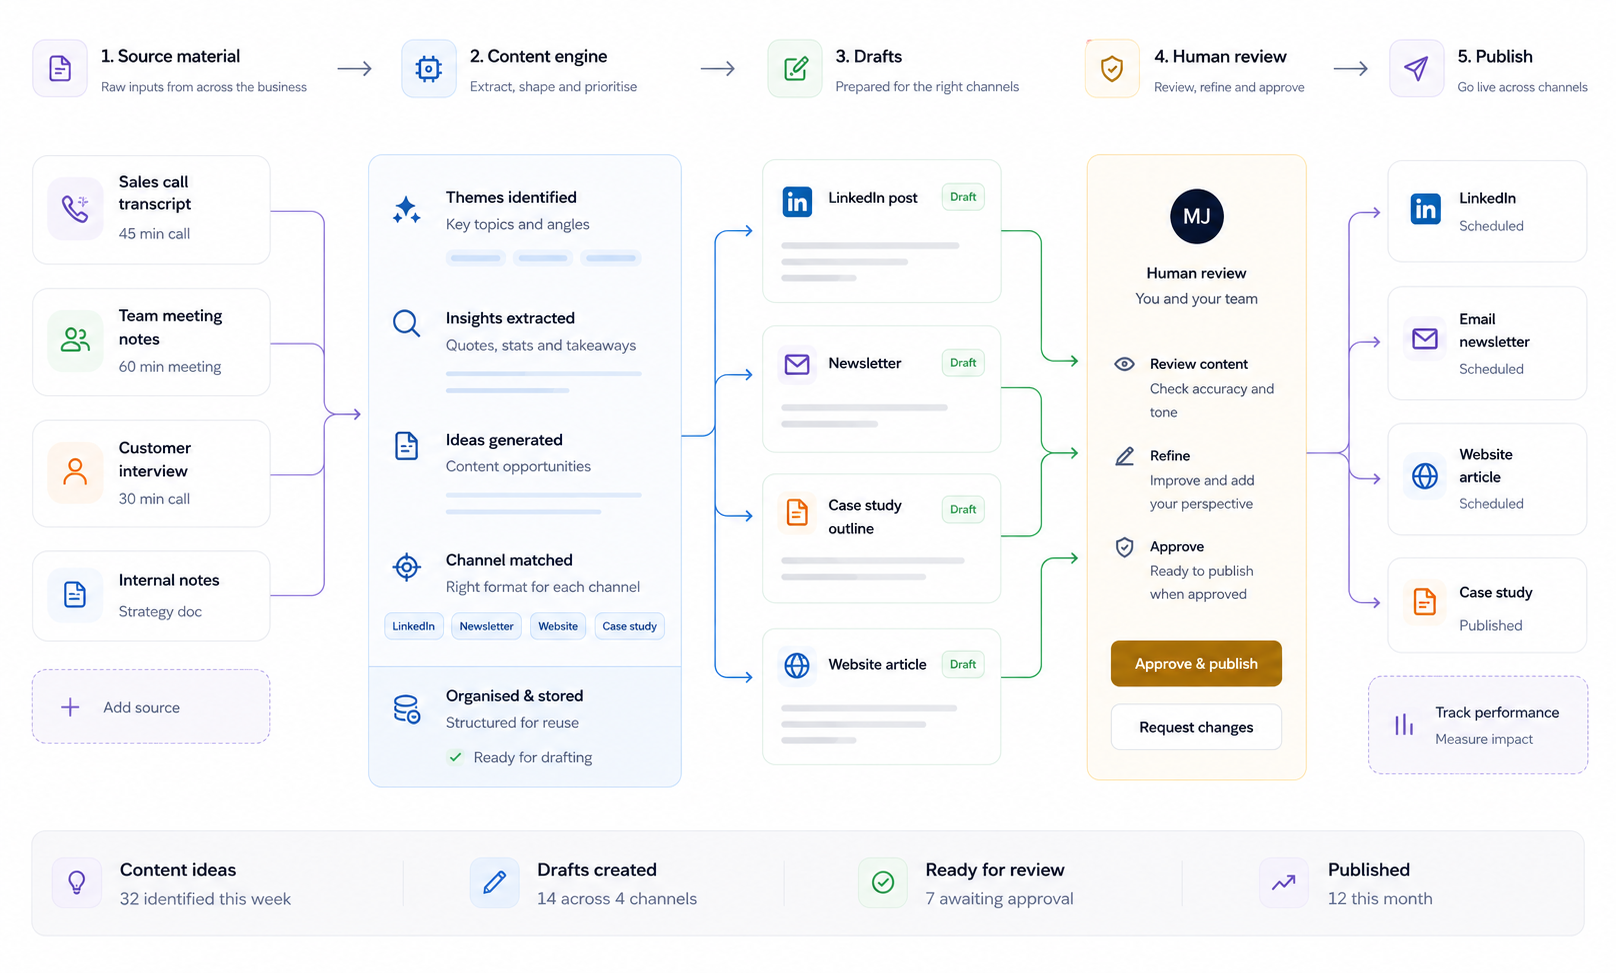
Task: Toggle the Review content eye icon
Action: pos(1124,364)
